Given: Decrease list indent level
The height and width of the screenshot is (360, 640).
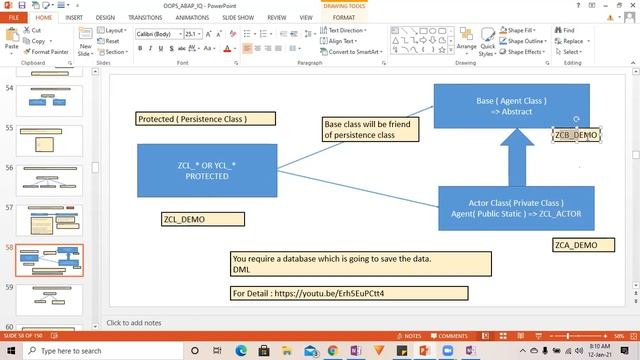Looking at the screenshot, I should point(284,34).
